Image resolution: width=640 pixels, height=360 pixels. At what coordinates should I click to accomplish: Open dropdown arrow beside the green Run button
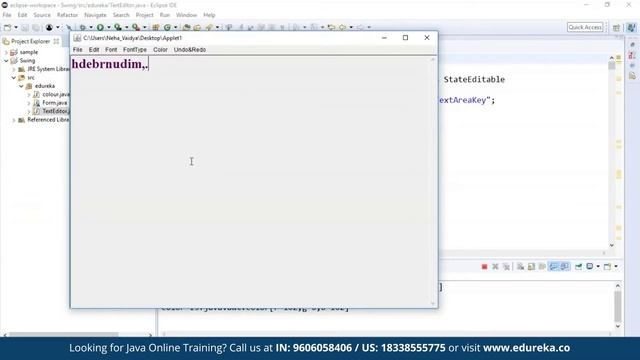pos(109,27)
